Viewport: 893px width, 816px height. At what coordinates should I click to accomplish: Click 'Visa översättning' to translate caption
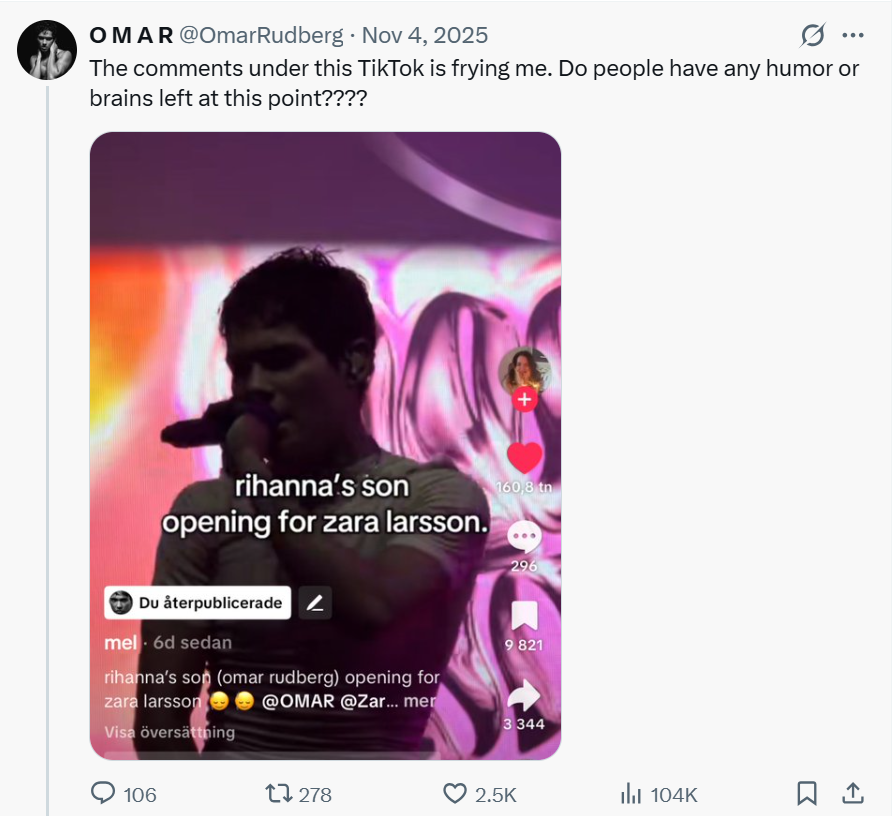[170, 732]
